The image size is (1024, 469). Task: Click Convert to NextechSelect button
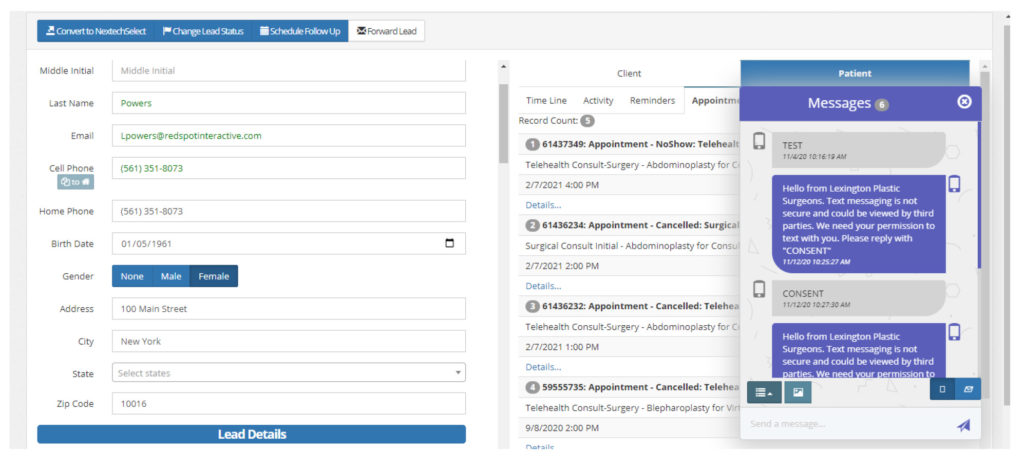click(x=95, y=31)
